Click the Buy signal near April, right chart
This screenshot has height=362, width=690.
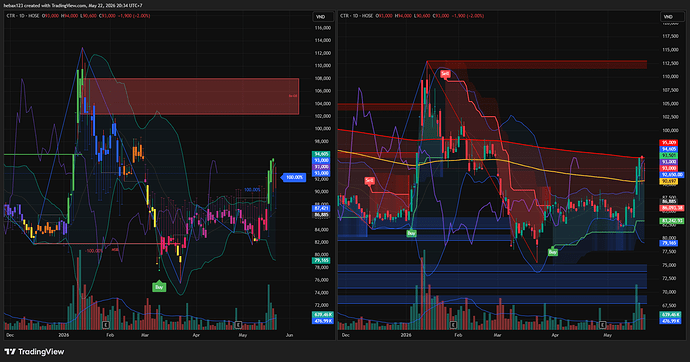click(x=553, y=252)
